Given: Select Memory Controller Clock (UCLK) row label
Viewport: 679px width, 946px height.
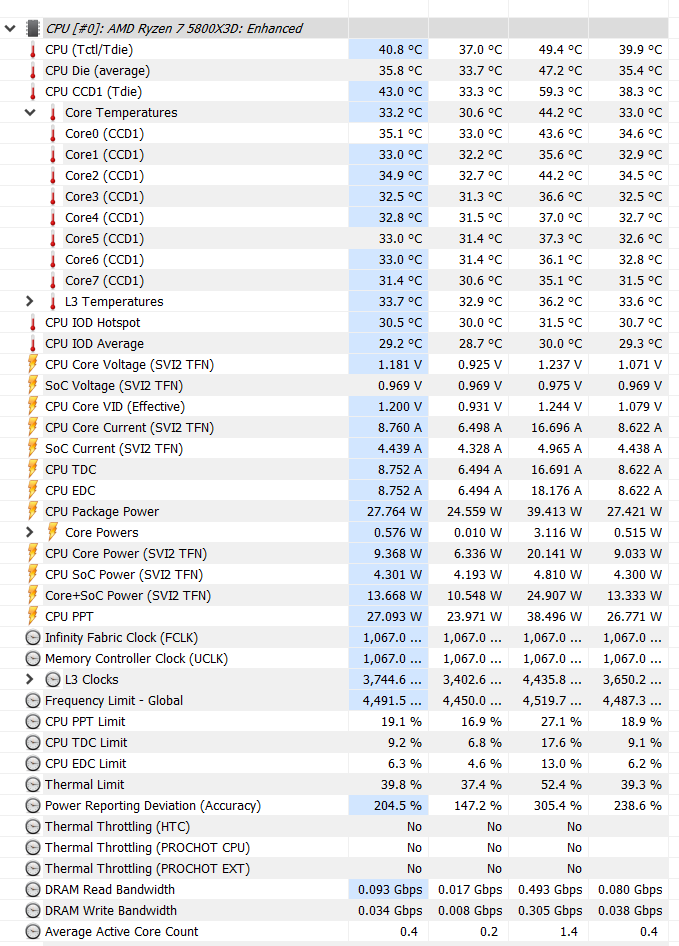Looking at the screenshot, I should click(136, 659).
